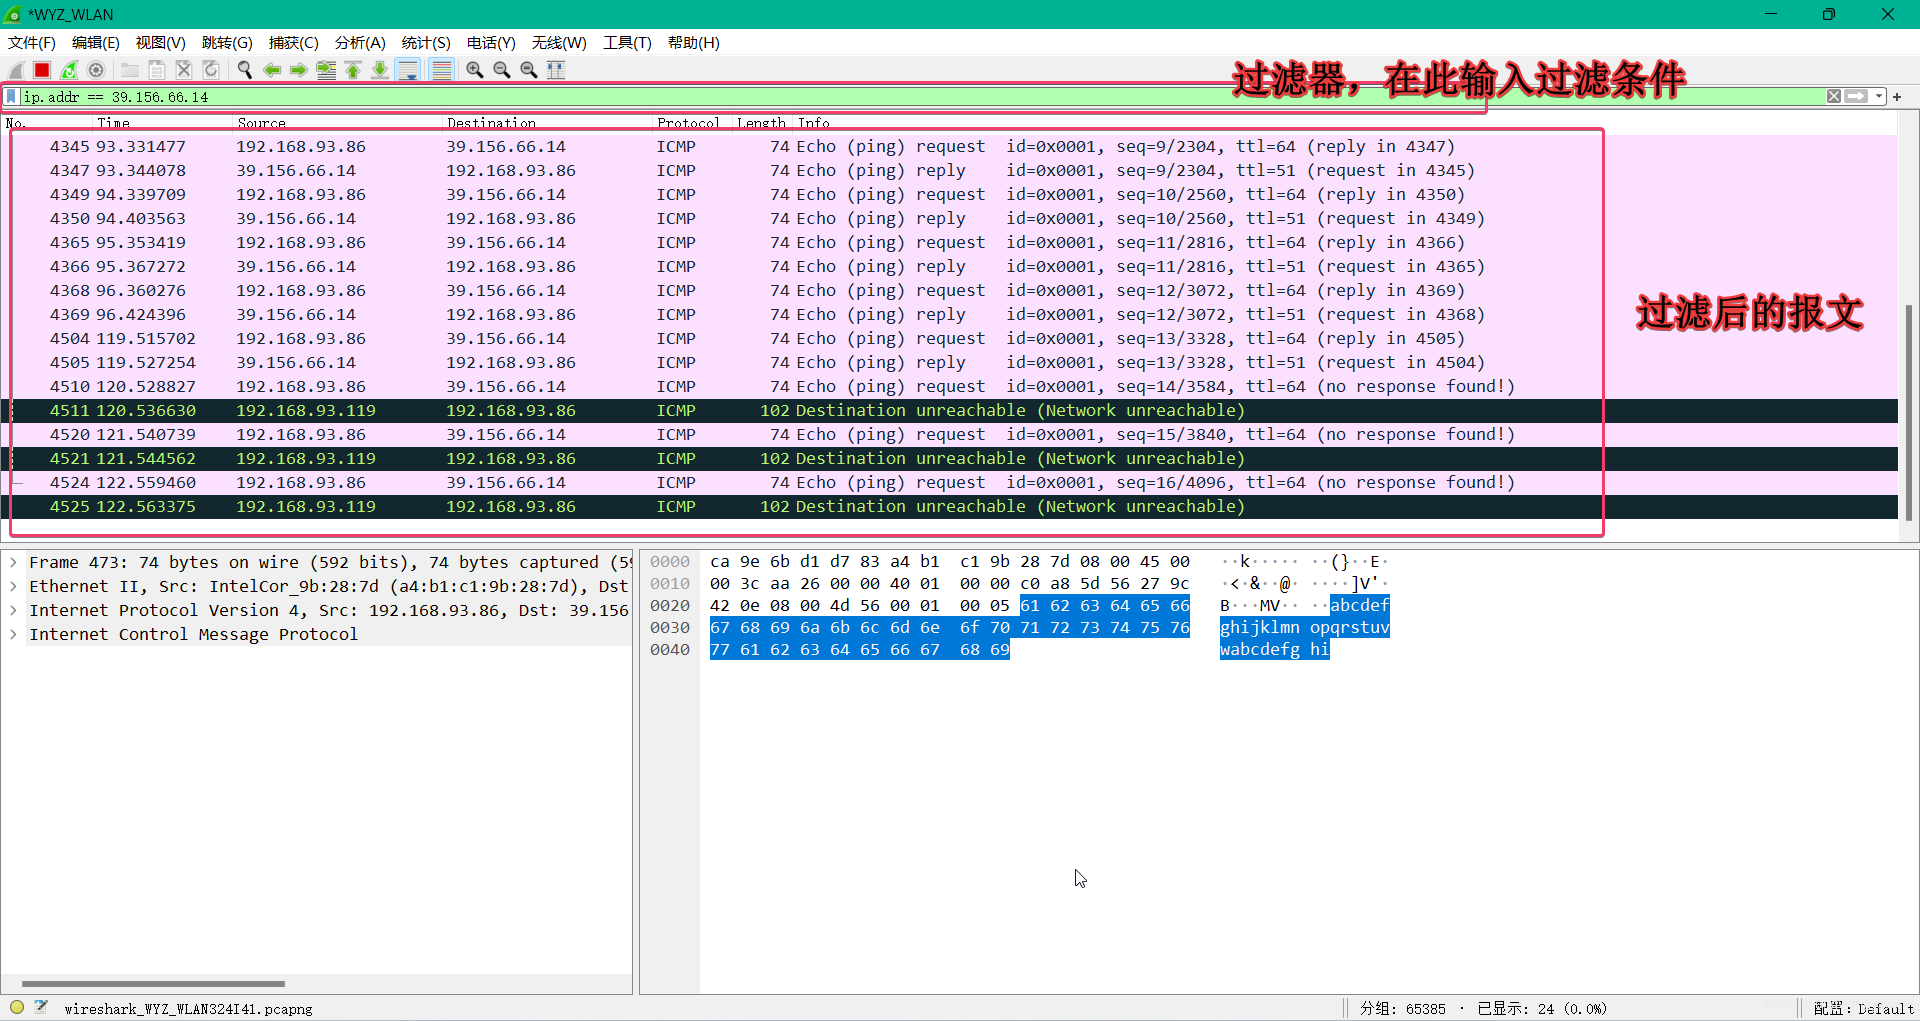Toggle auto-scroll during live capture

click(407, 70)
